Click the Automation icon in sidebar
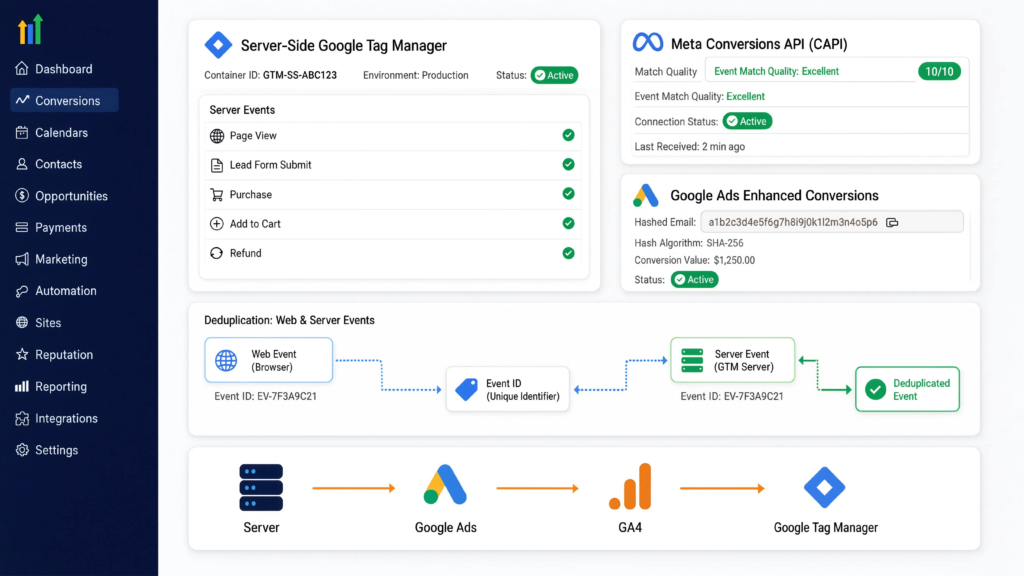 [x=22, y=291]
